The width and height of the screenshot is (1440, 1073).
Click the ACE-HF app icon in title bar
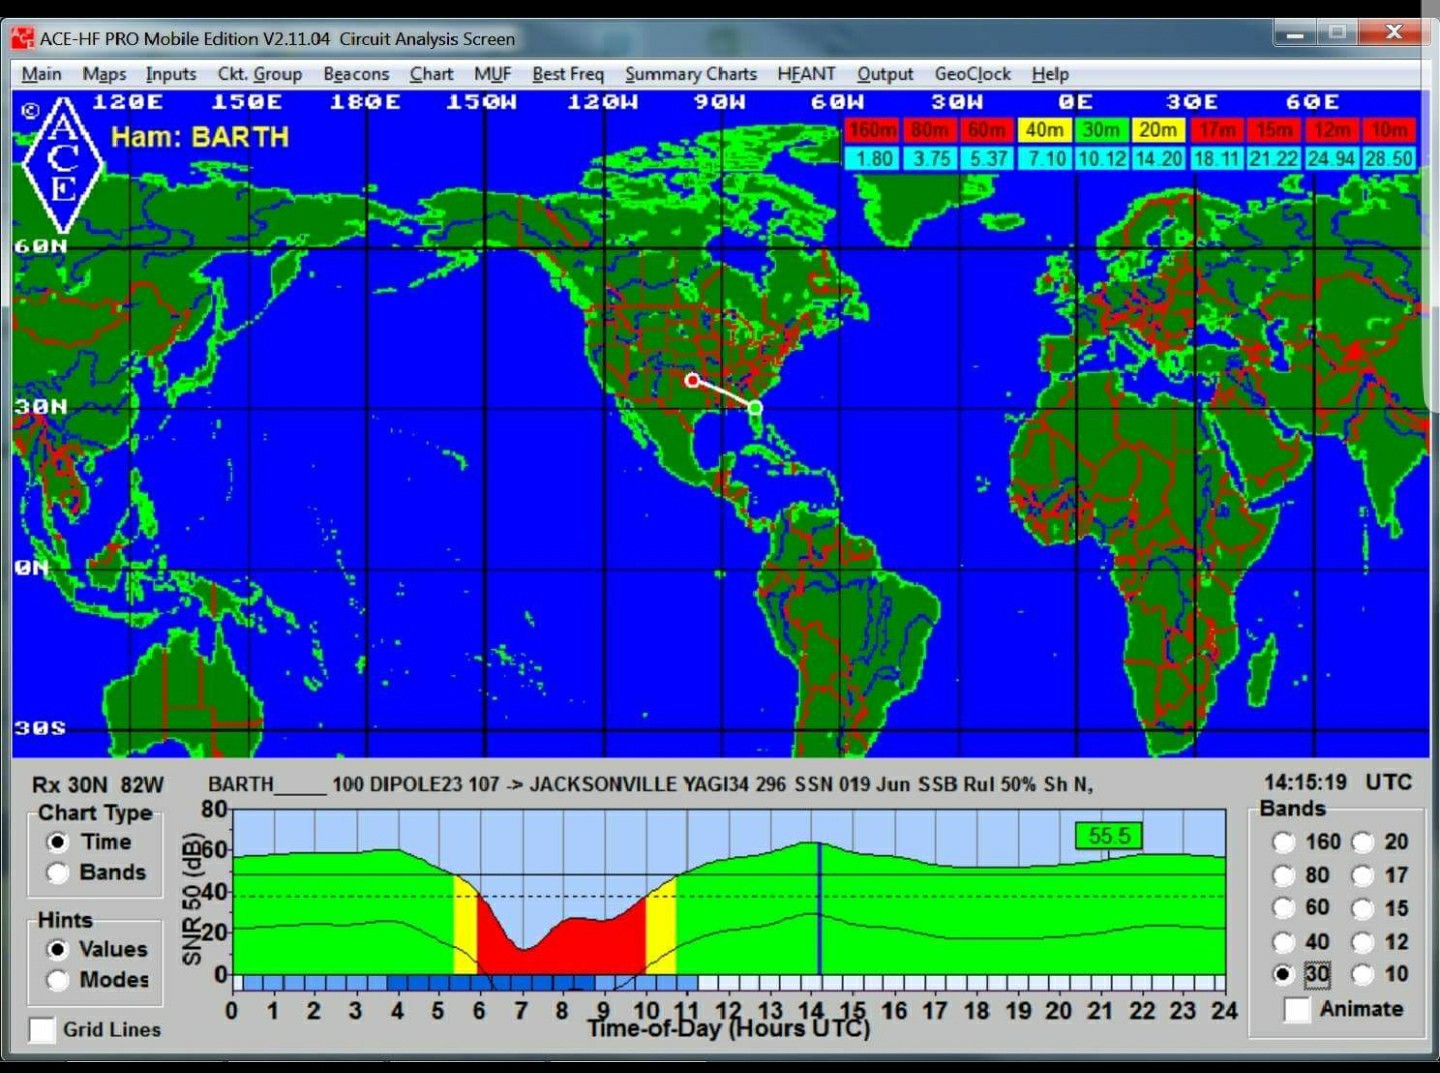click(x=22, y=39)
